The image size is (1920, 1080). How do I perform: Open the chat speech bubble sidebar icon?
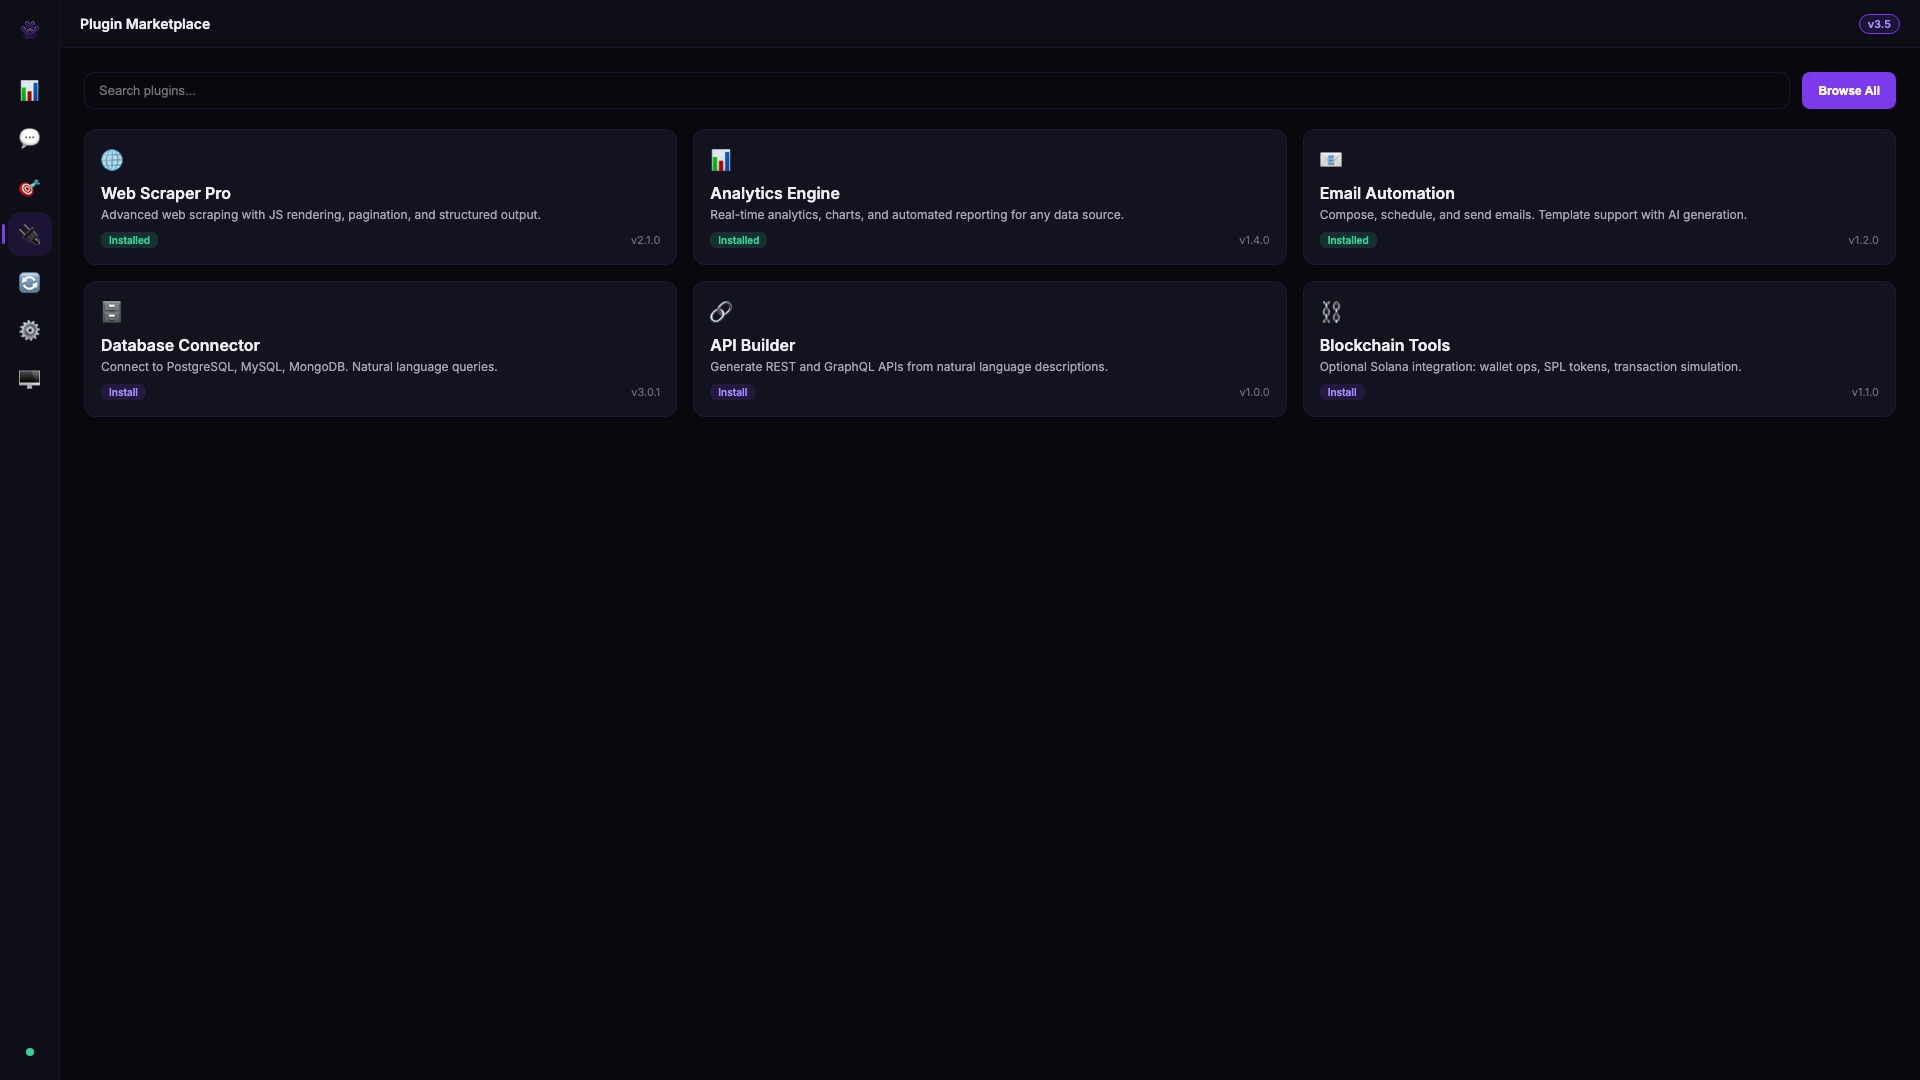click(x=30, y=138)
